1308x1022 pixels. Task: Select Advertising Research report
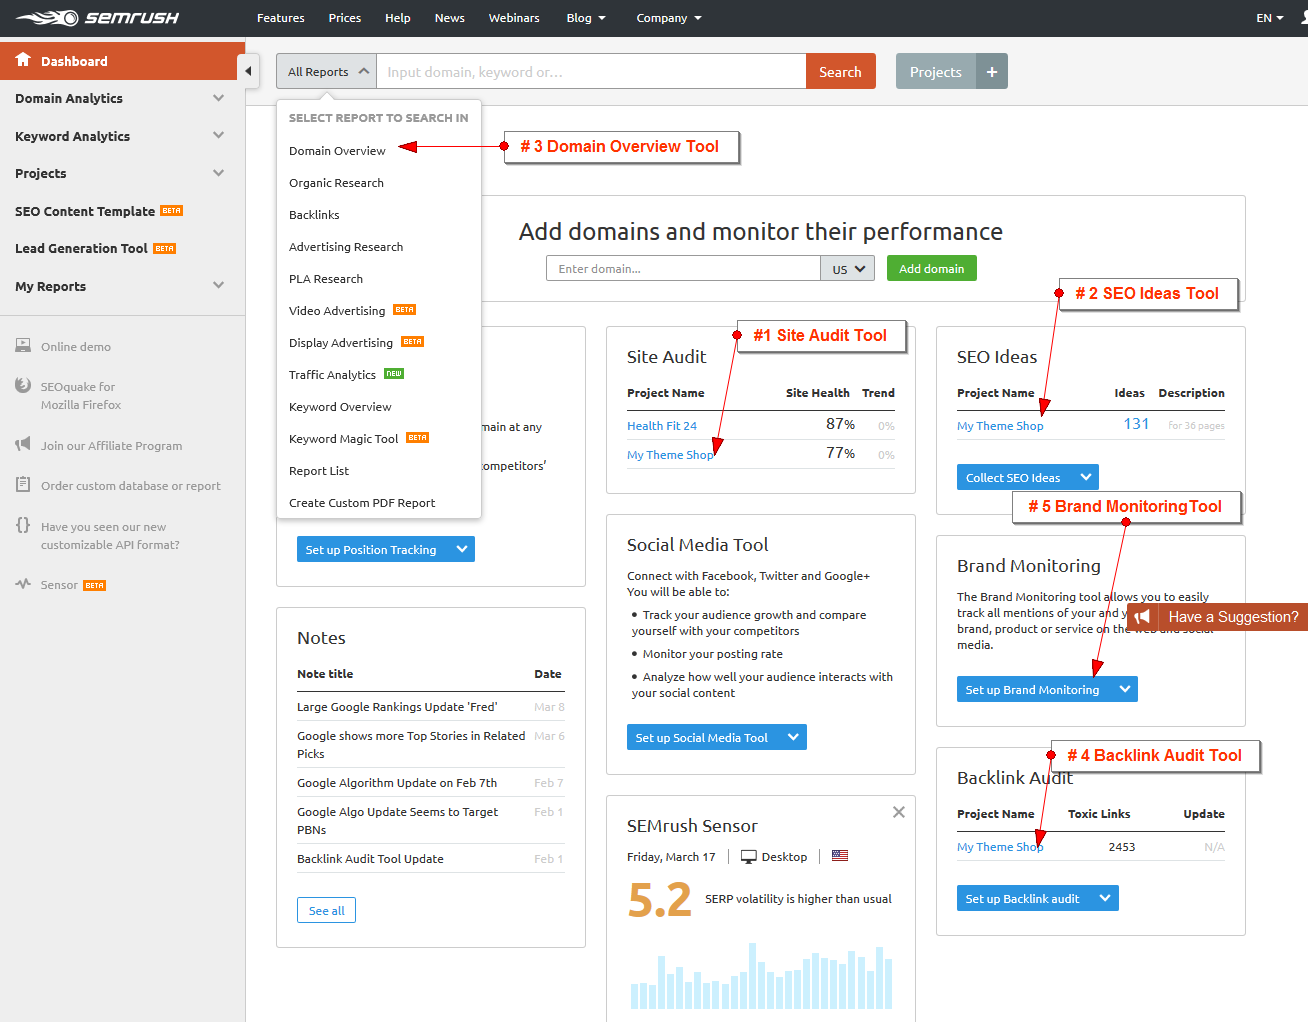[x=346, y=247]
